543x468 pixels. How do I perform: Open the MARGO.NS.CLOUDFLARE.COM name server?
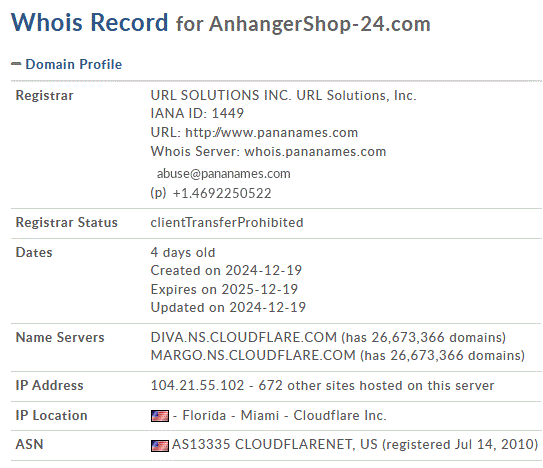253,355
